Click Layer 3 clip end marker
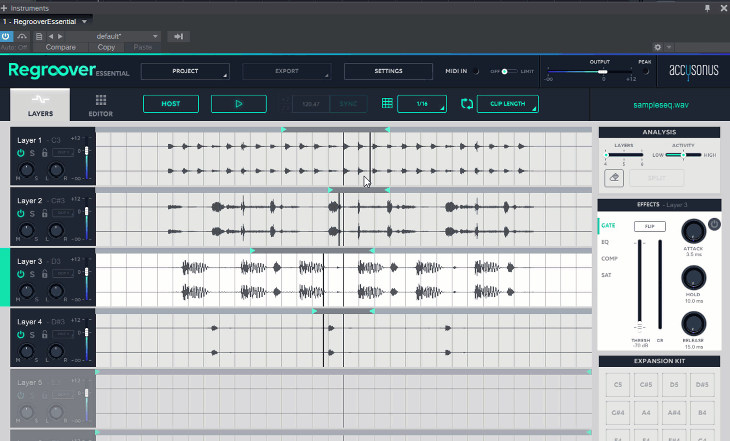 372,251
